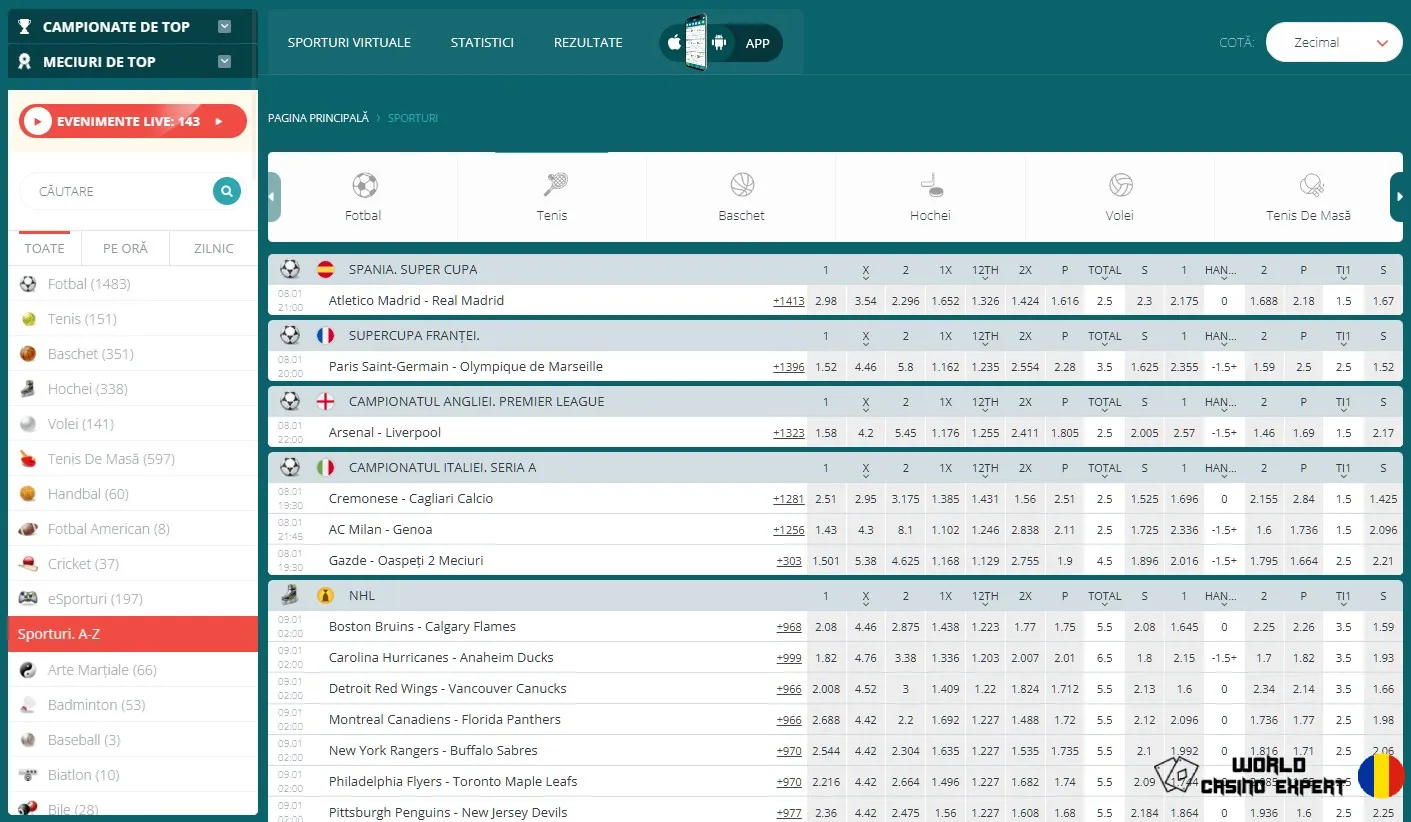Viewport: 1411px width, 822px height.
Task: Click the Romania flag icon bottom right
Action: (1382, 776)
